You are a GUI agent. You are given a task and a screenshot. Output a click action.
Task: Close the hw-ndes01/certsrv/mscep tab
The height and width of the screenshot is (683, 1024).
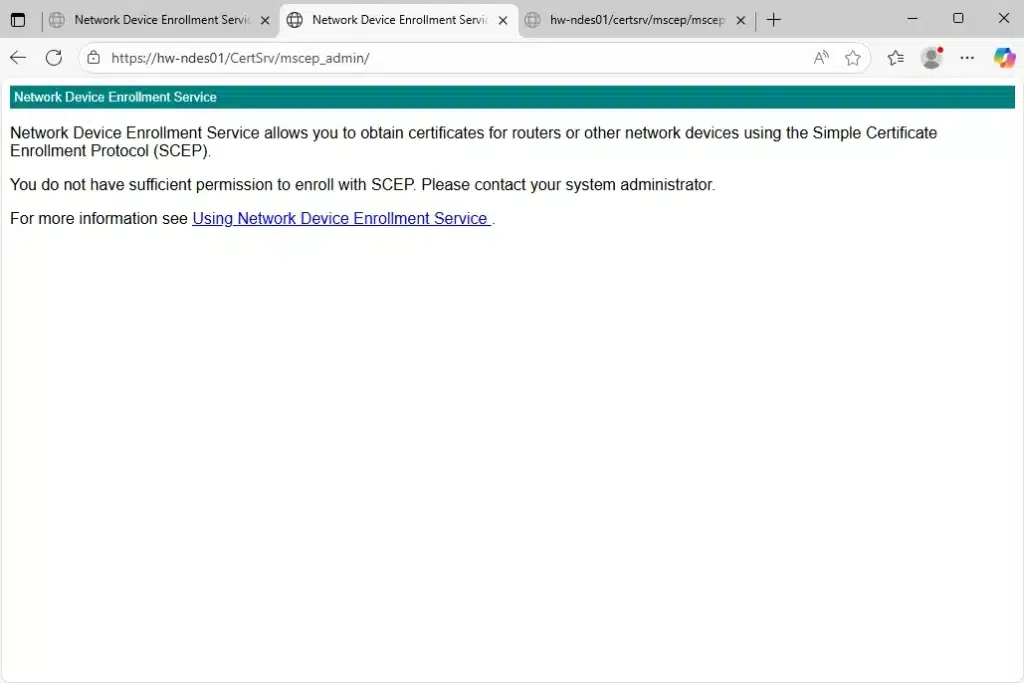[x=740, y=20]
